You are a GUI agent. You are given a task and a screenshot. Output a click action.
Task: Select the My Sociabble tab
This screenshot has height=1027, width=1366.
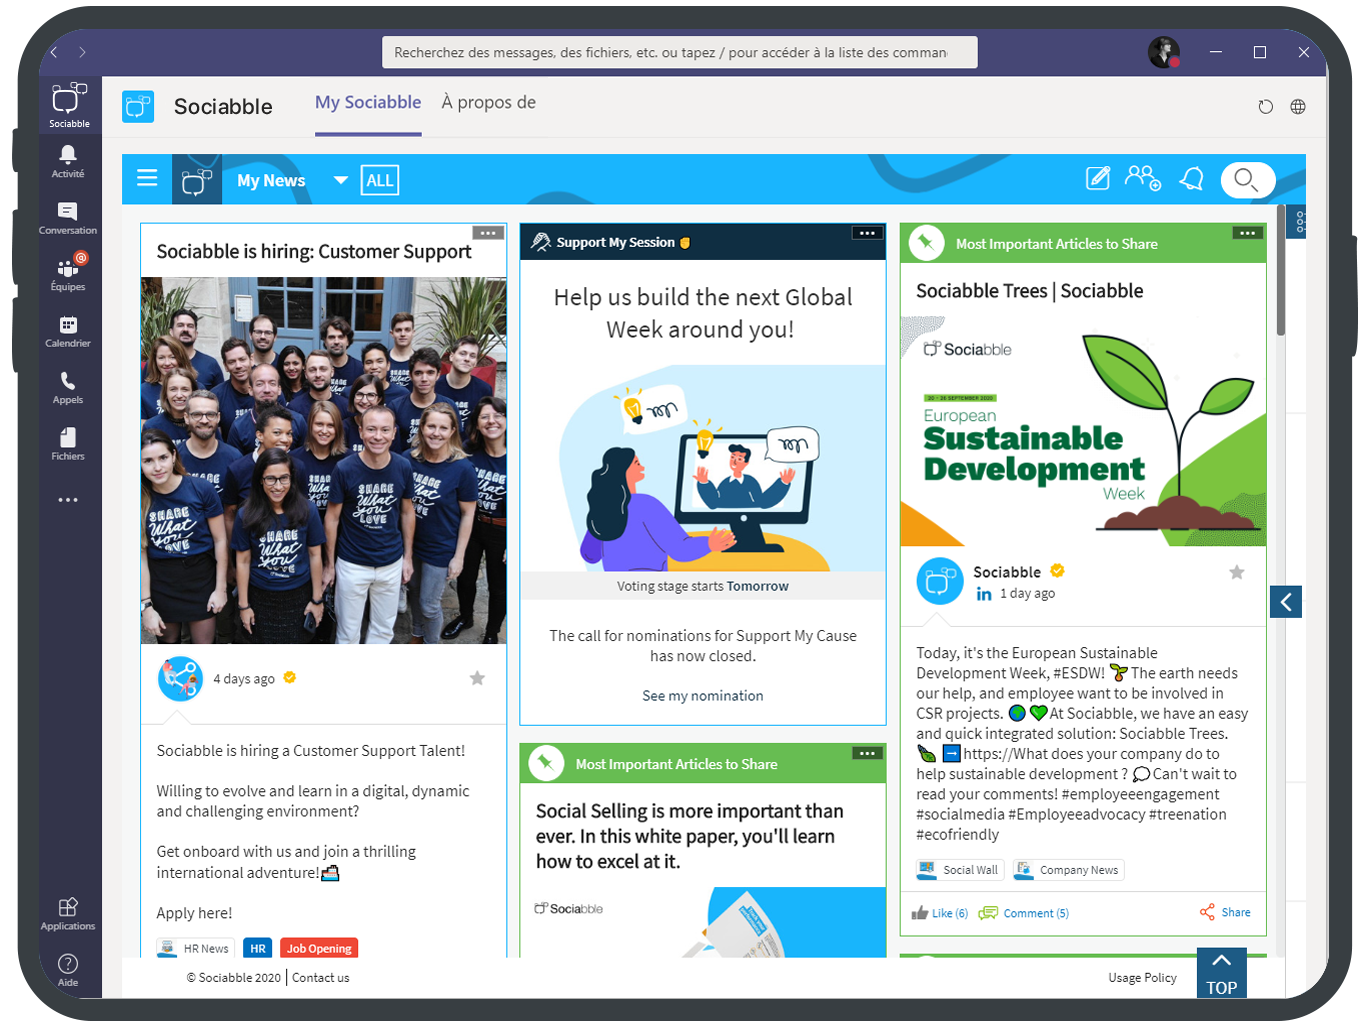368,102
